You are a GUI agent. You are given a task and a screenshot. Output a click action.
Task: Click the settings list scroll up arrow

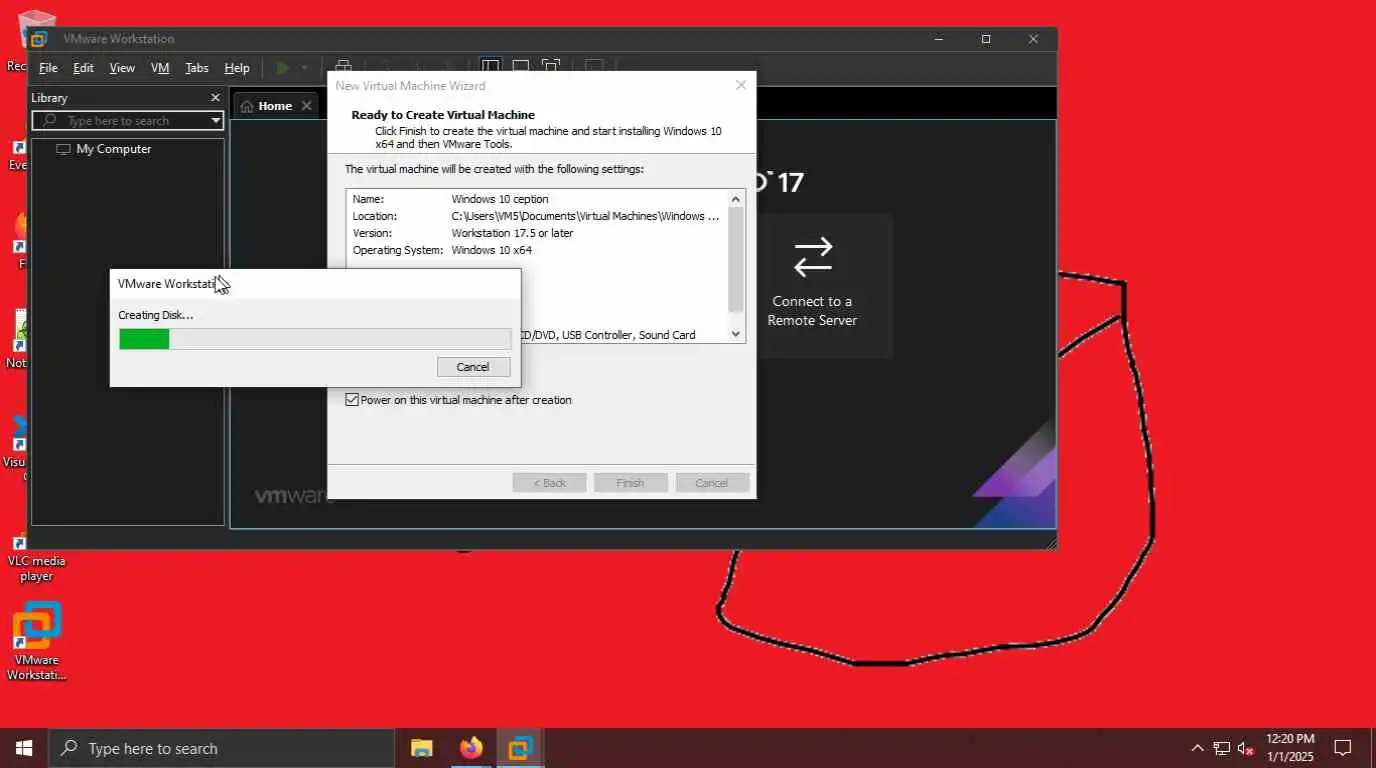[736, 199]
